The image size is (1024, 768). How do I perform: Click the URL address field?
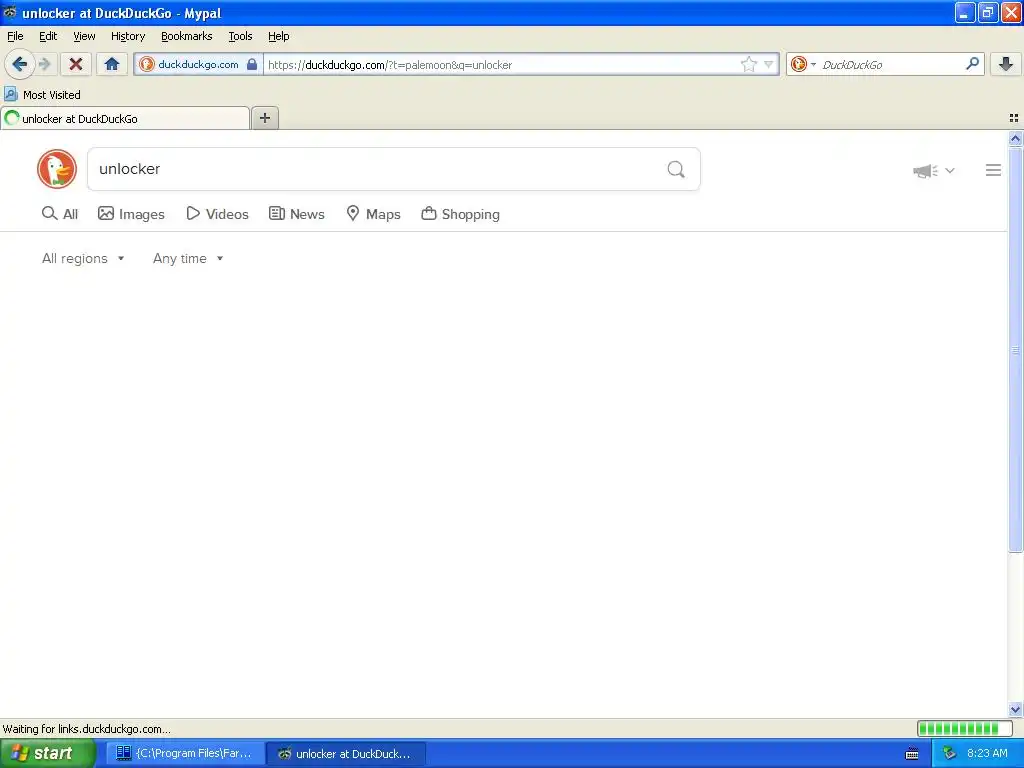(x=500, y=64)
